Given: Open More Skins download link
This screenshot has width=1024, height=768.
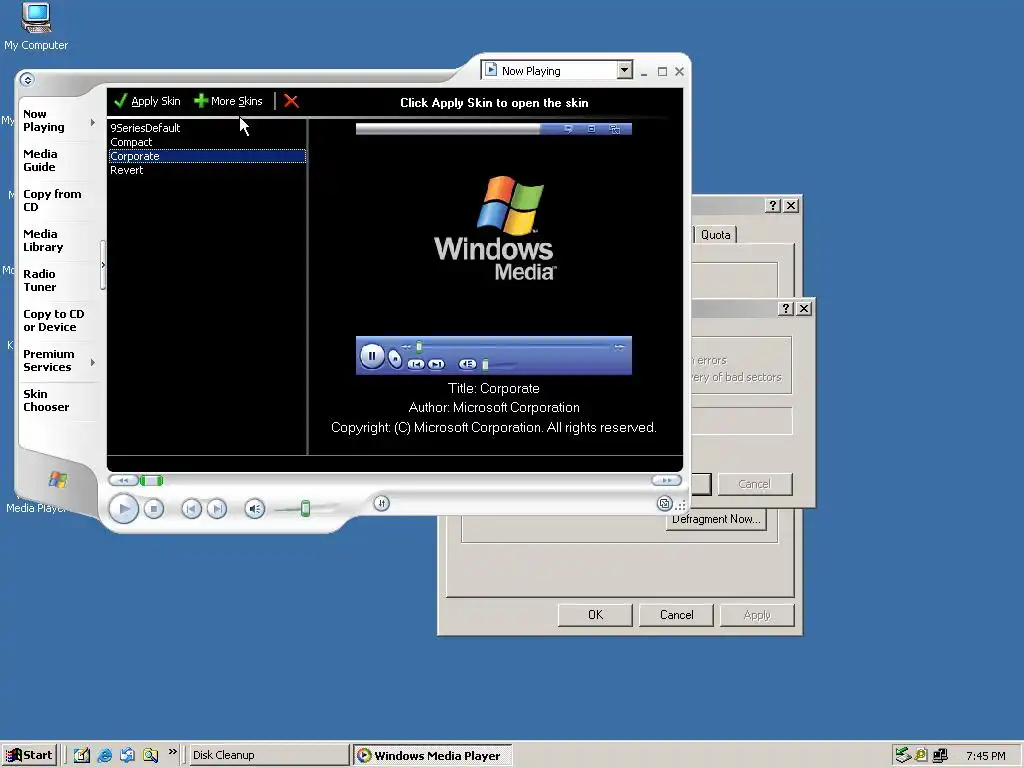Looking at the screenshot, I should [x=228, y=101].
